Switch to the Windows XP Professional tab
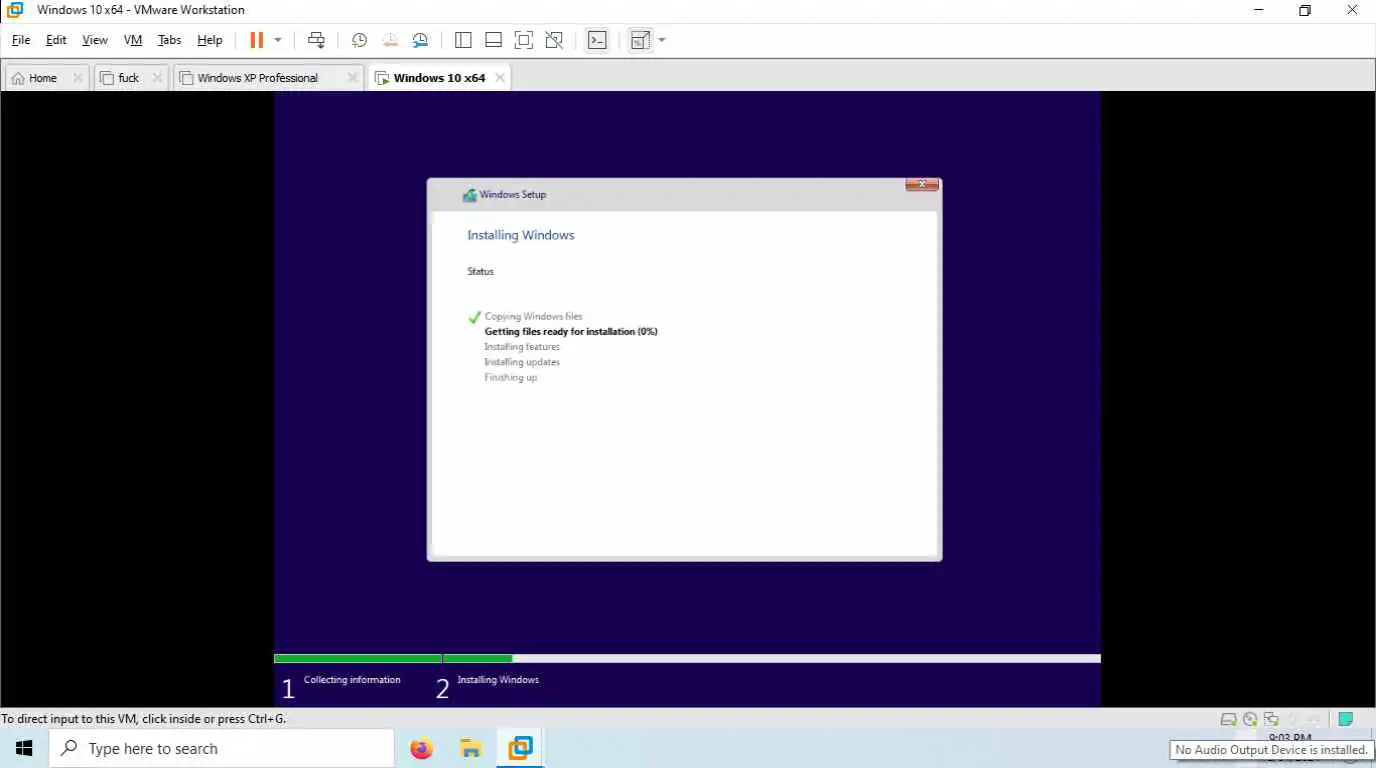Image resolution: width=1376 pixels, height=768 pixels. 257,78
